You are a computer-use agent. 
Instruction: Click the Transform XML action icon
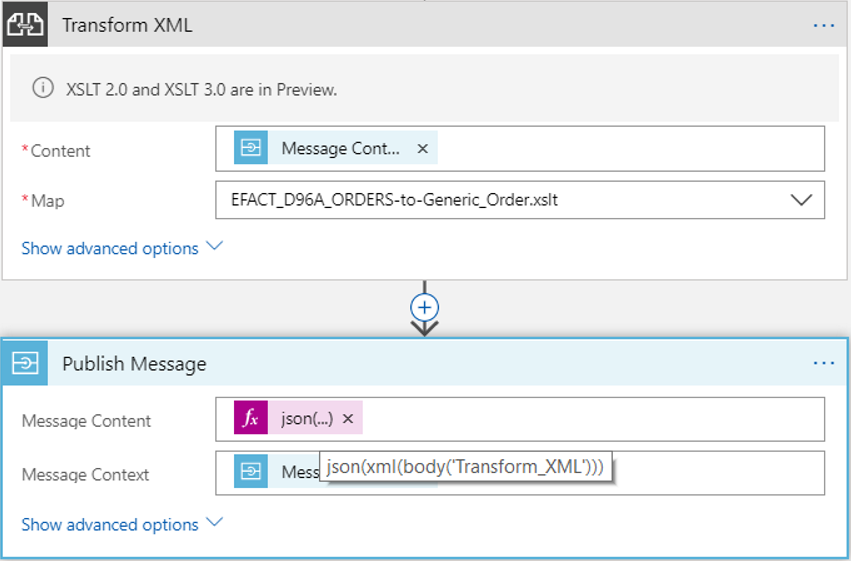[24, 24]
